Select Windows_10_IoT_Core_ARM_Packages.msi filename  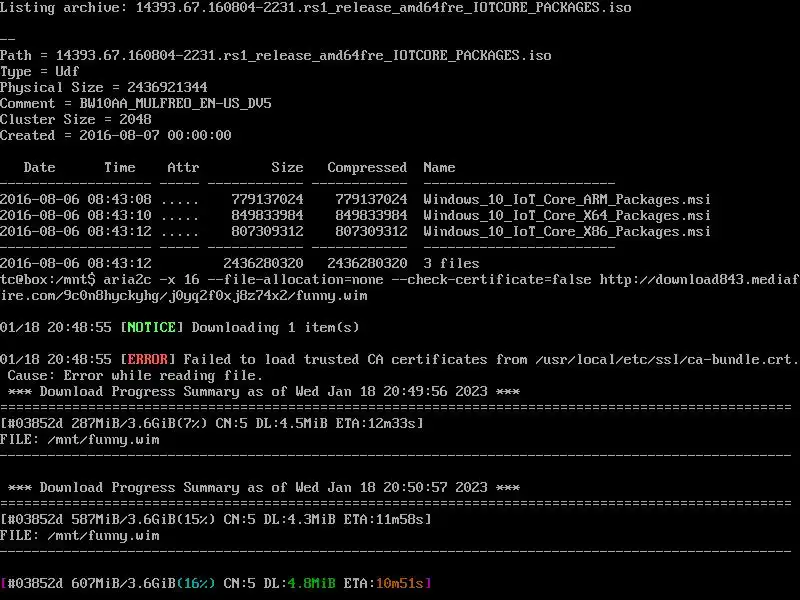click(567, 199)
